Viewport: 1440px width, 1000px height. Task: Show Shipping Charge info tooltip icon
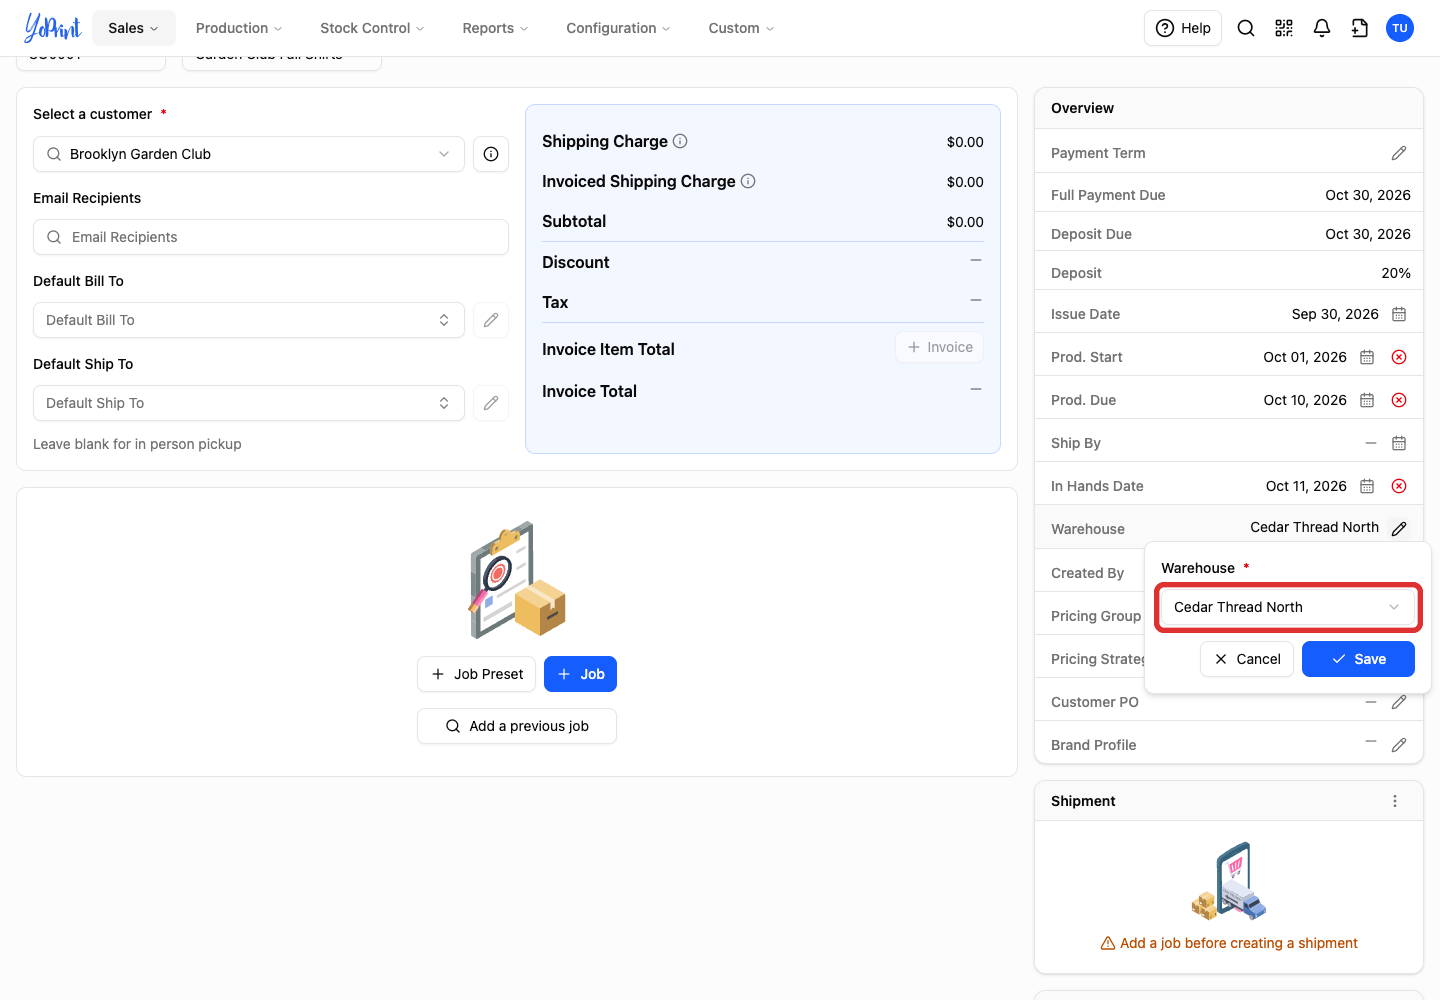coord(680,141)
